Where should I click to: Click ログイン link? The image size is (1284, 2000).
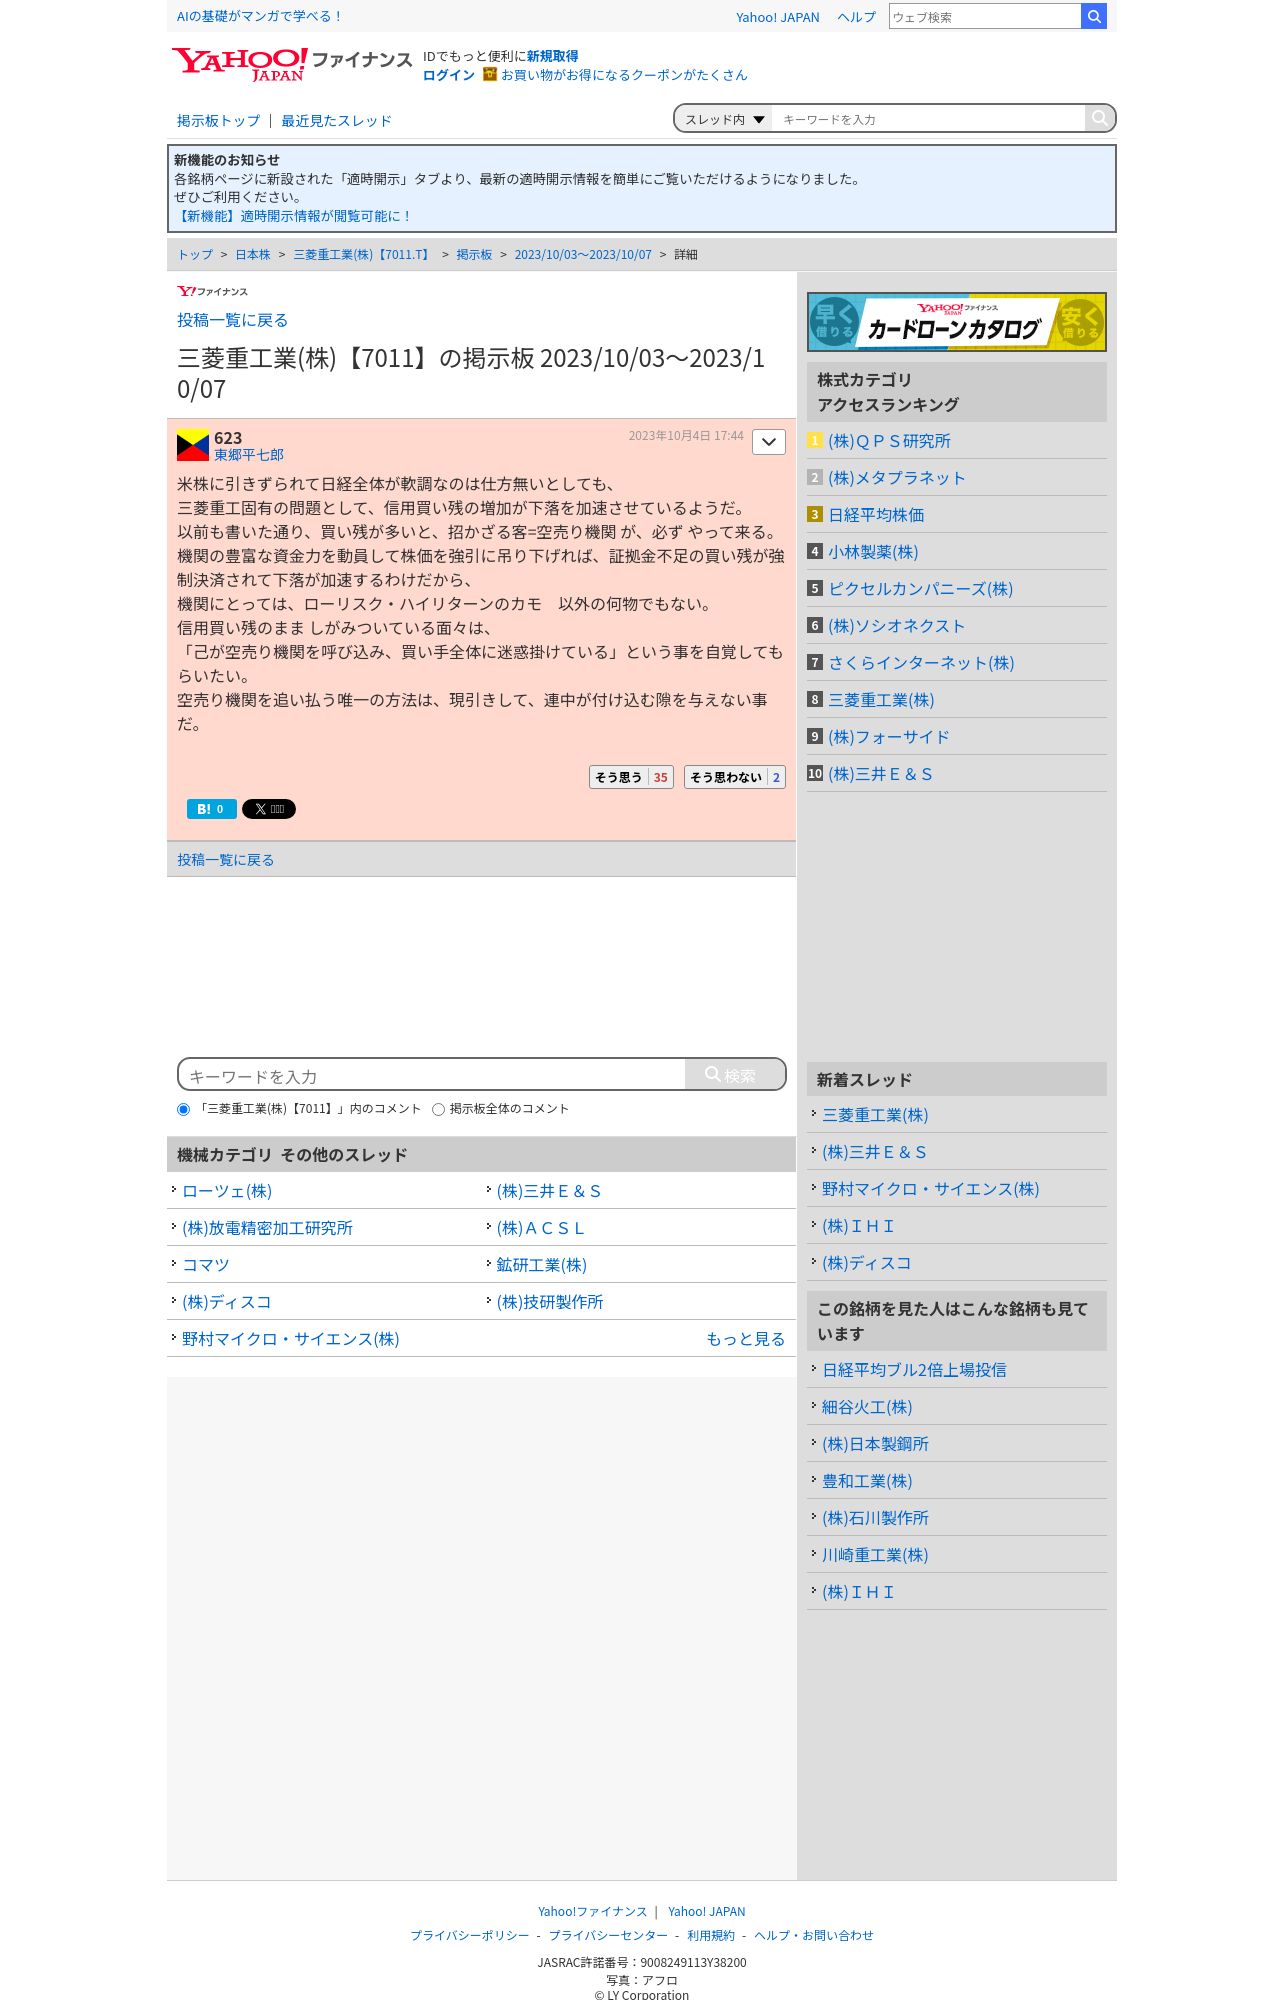pos(449,75)
